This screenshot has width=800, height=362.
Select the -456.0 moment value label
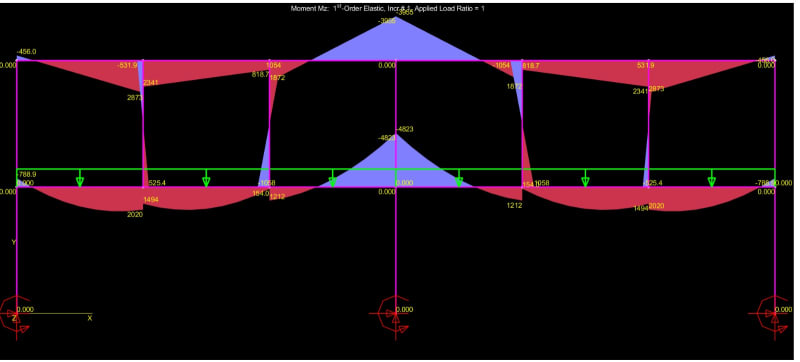pyautogui.click(x=26, y=52)
